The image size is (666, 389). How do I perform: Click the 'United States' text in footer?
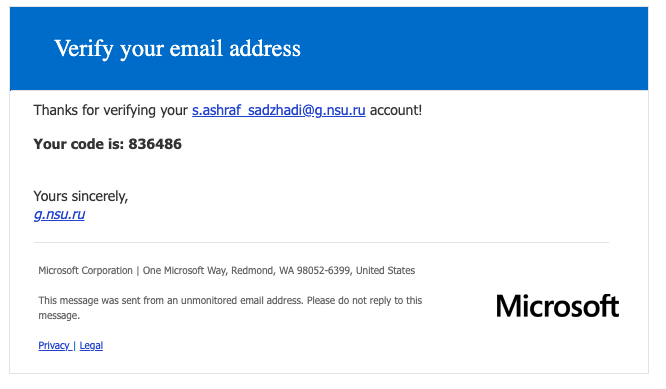pyautogui.click(x=385, y=271)
